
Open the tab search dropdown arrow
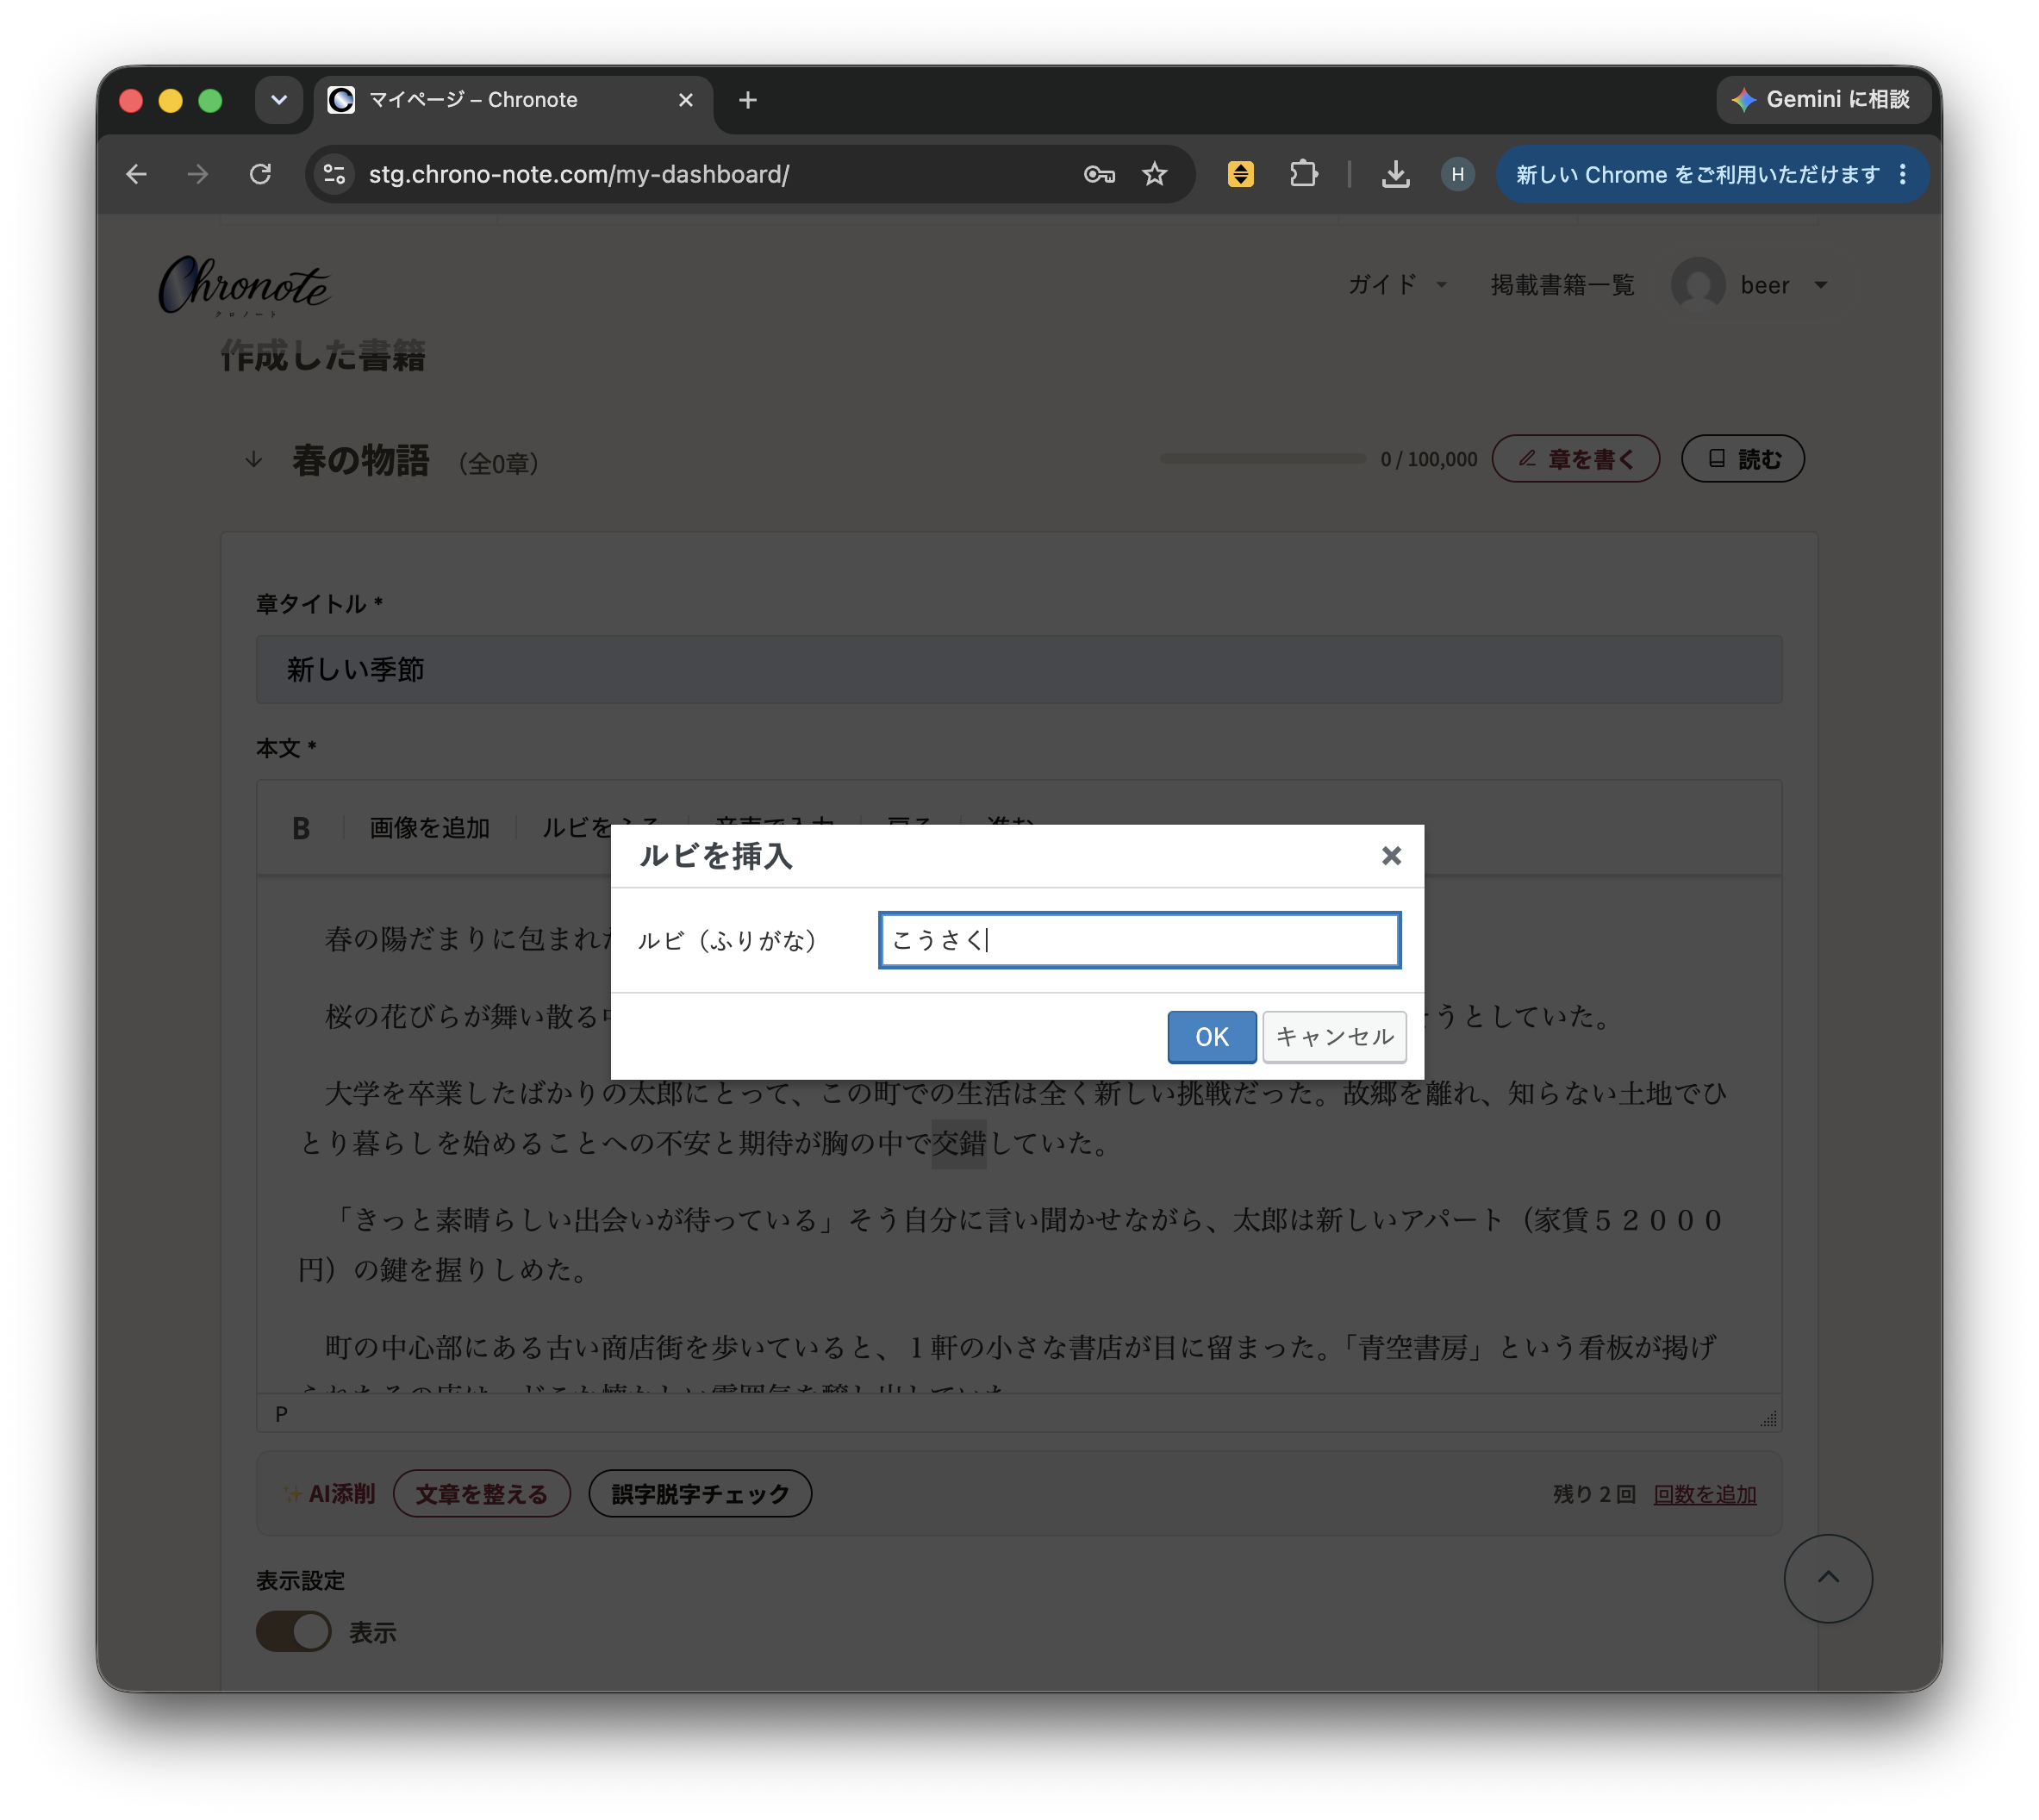click(x=279, y=100)
